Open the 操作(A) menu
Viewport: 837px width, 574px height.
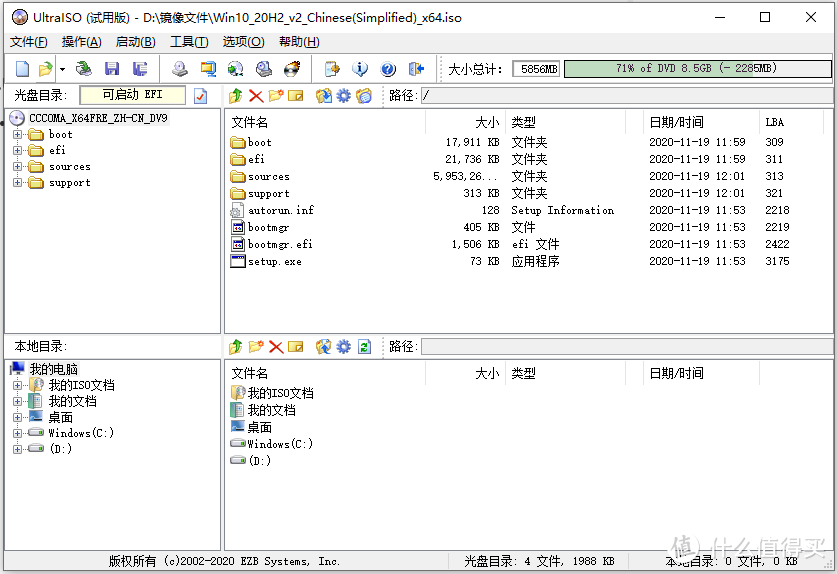point(82,42)
